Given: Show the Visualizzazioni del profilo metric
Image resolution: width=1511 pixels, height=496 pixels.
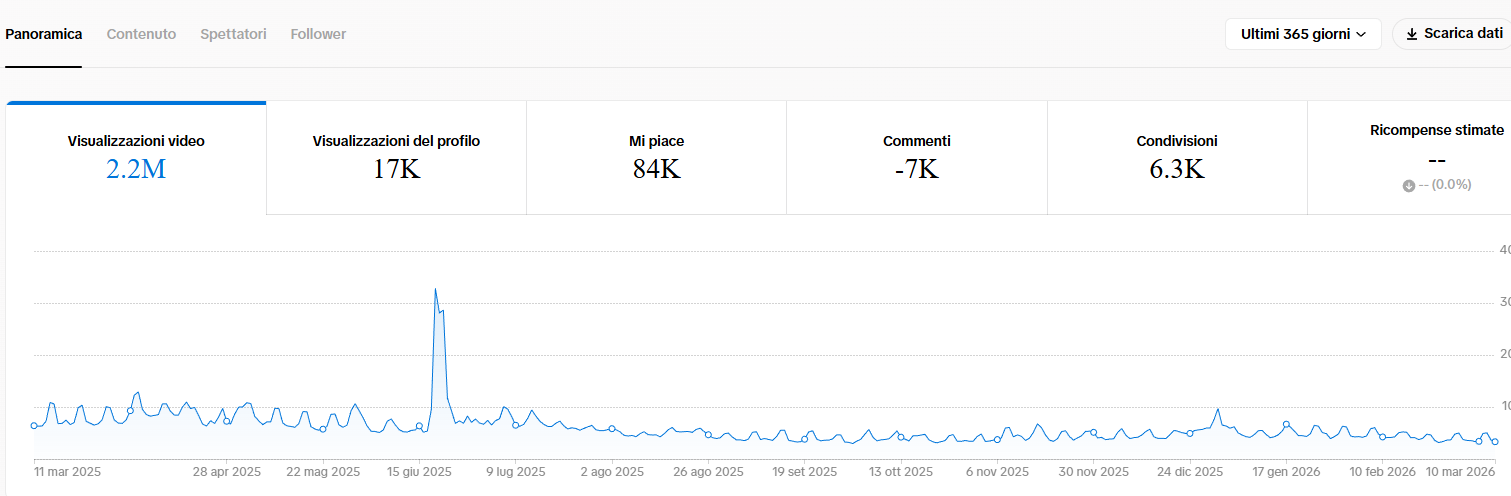Looking at the screenshot, I should point(396,158).
